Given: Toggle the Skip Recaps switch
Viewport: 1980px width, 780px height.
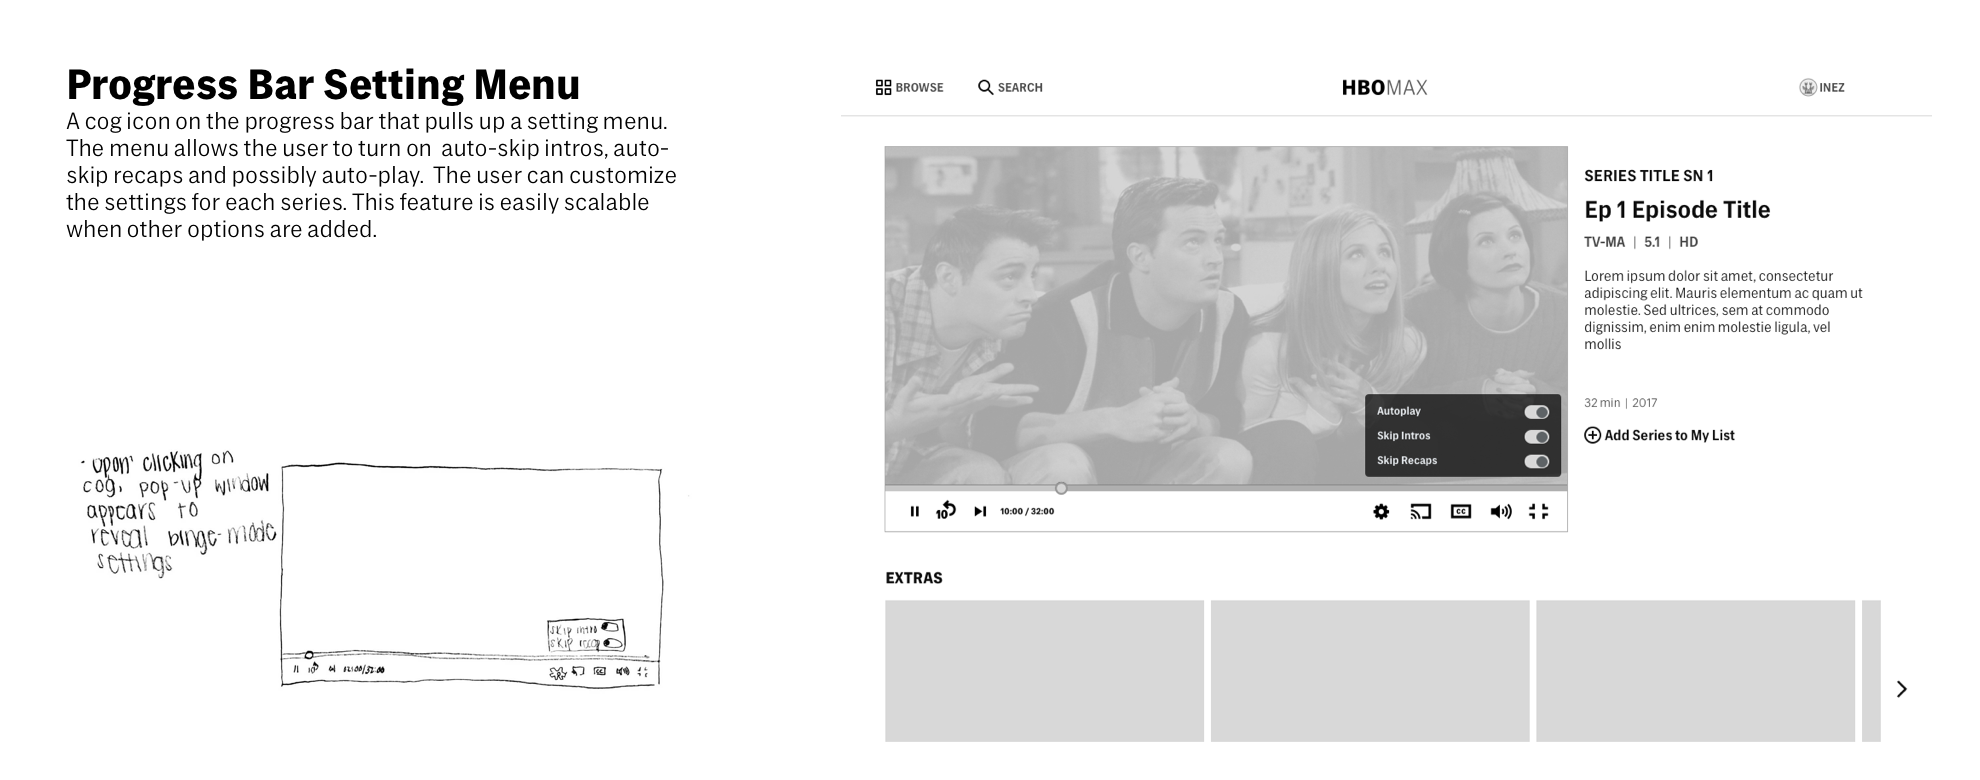Looking at the screenshot, I should (x=1537, y=461).
